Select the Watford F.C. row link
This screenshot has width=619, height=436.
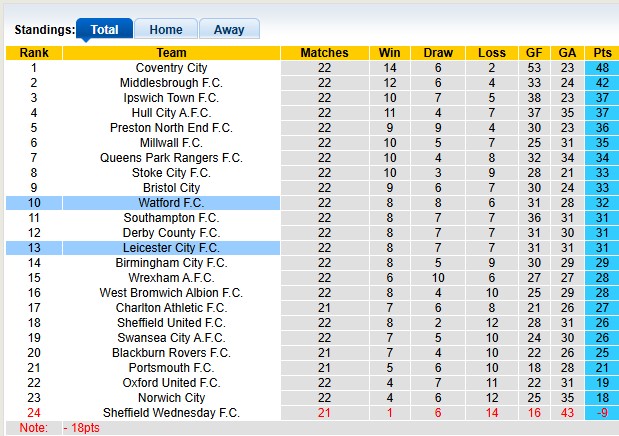[x=171, y=203]
